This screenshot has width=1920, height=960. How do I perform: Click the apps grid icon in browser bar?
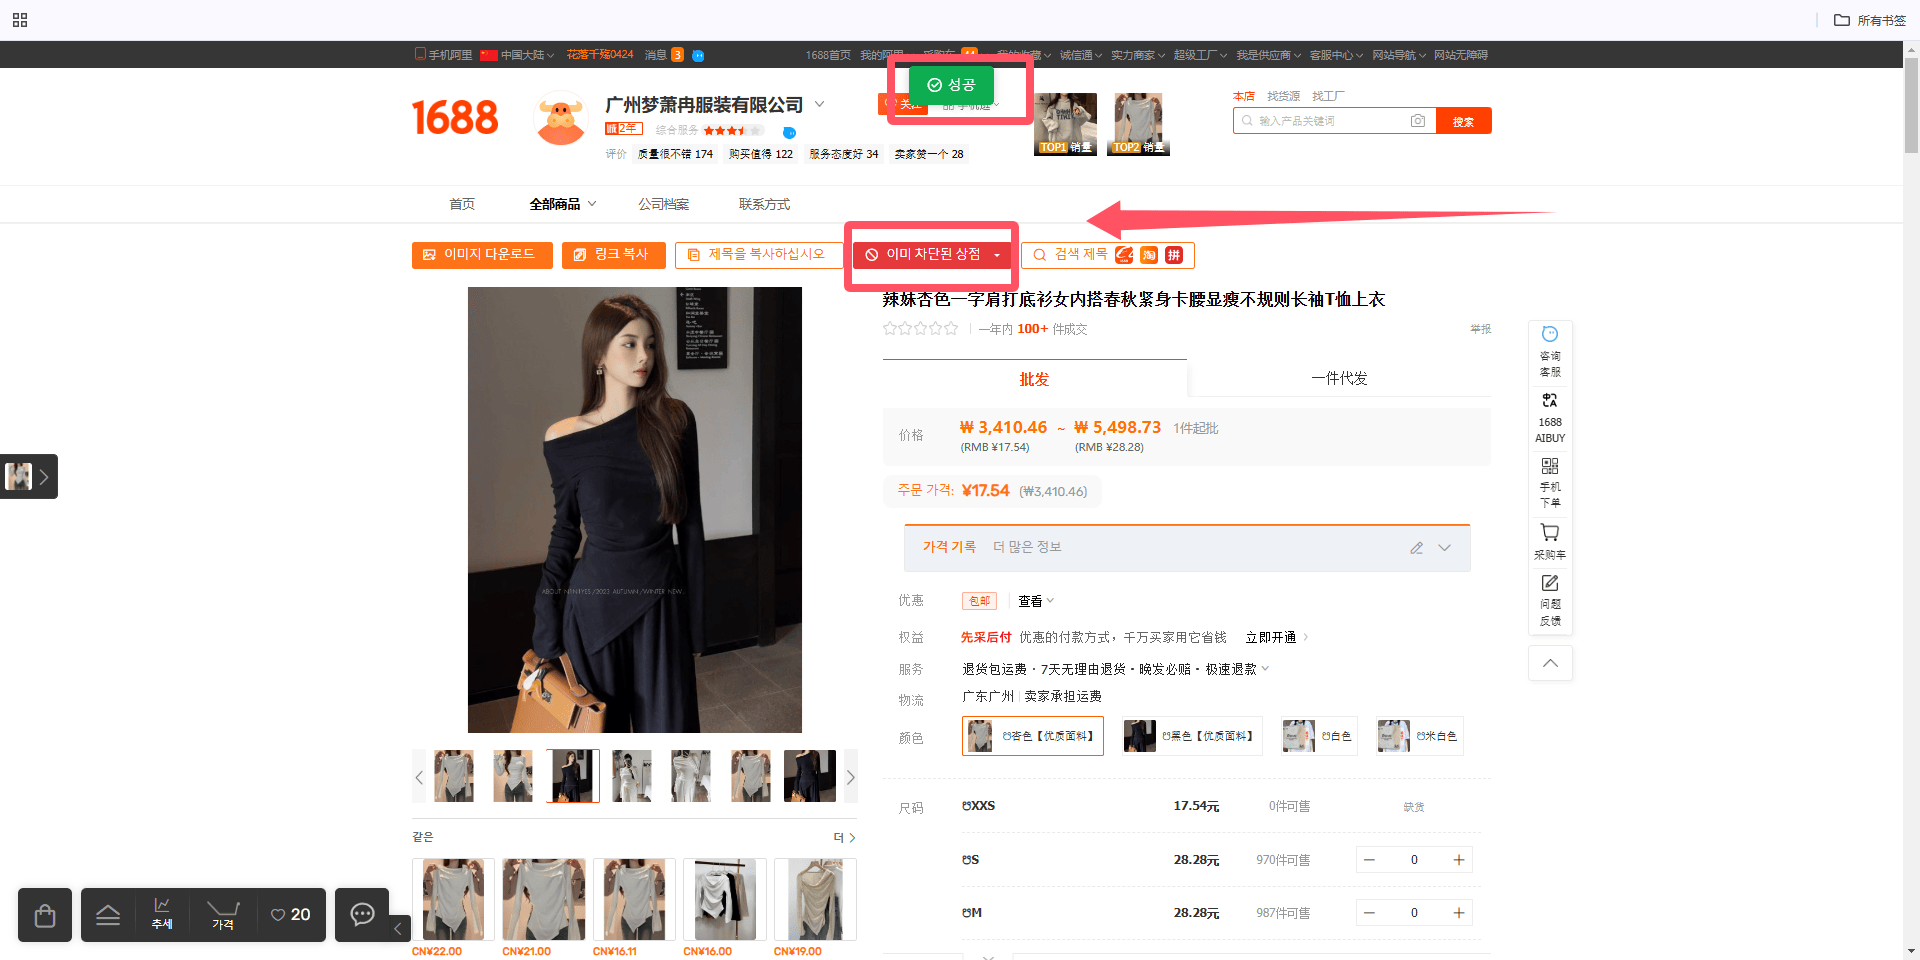click(20, 20)
